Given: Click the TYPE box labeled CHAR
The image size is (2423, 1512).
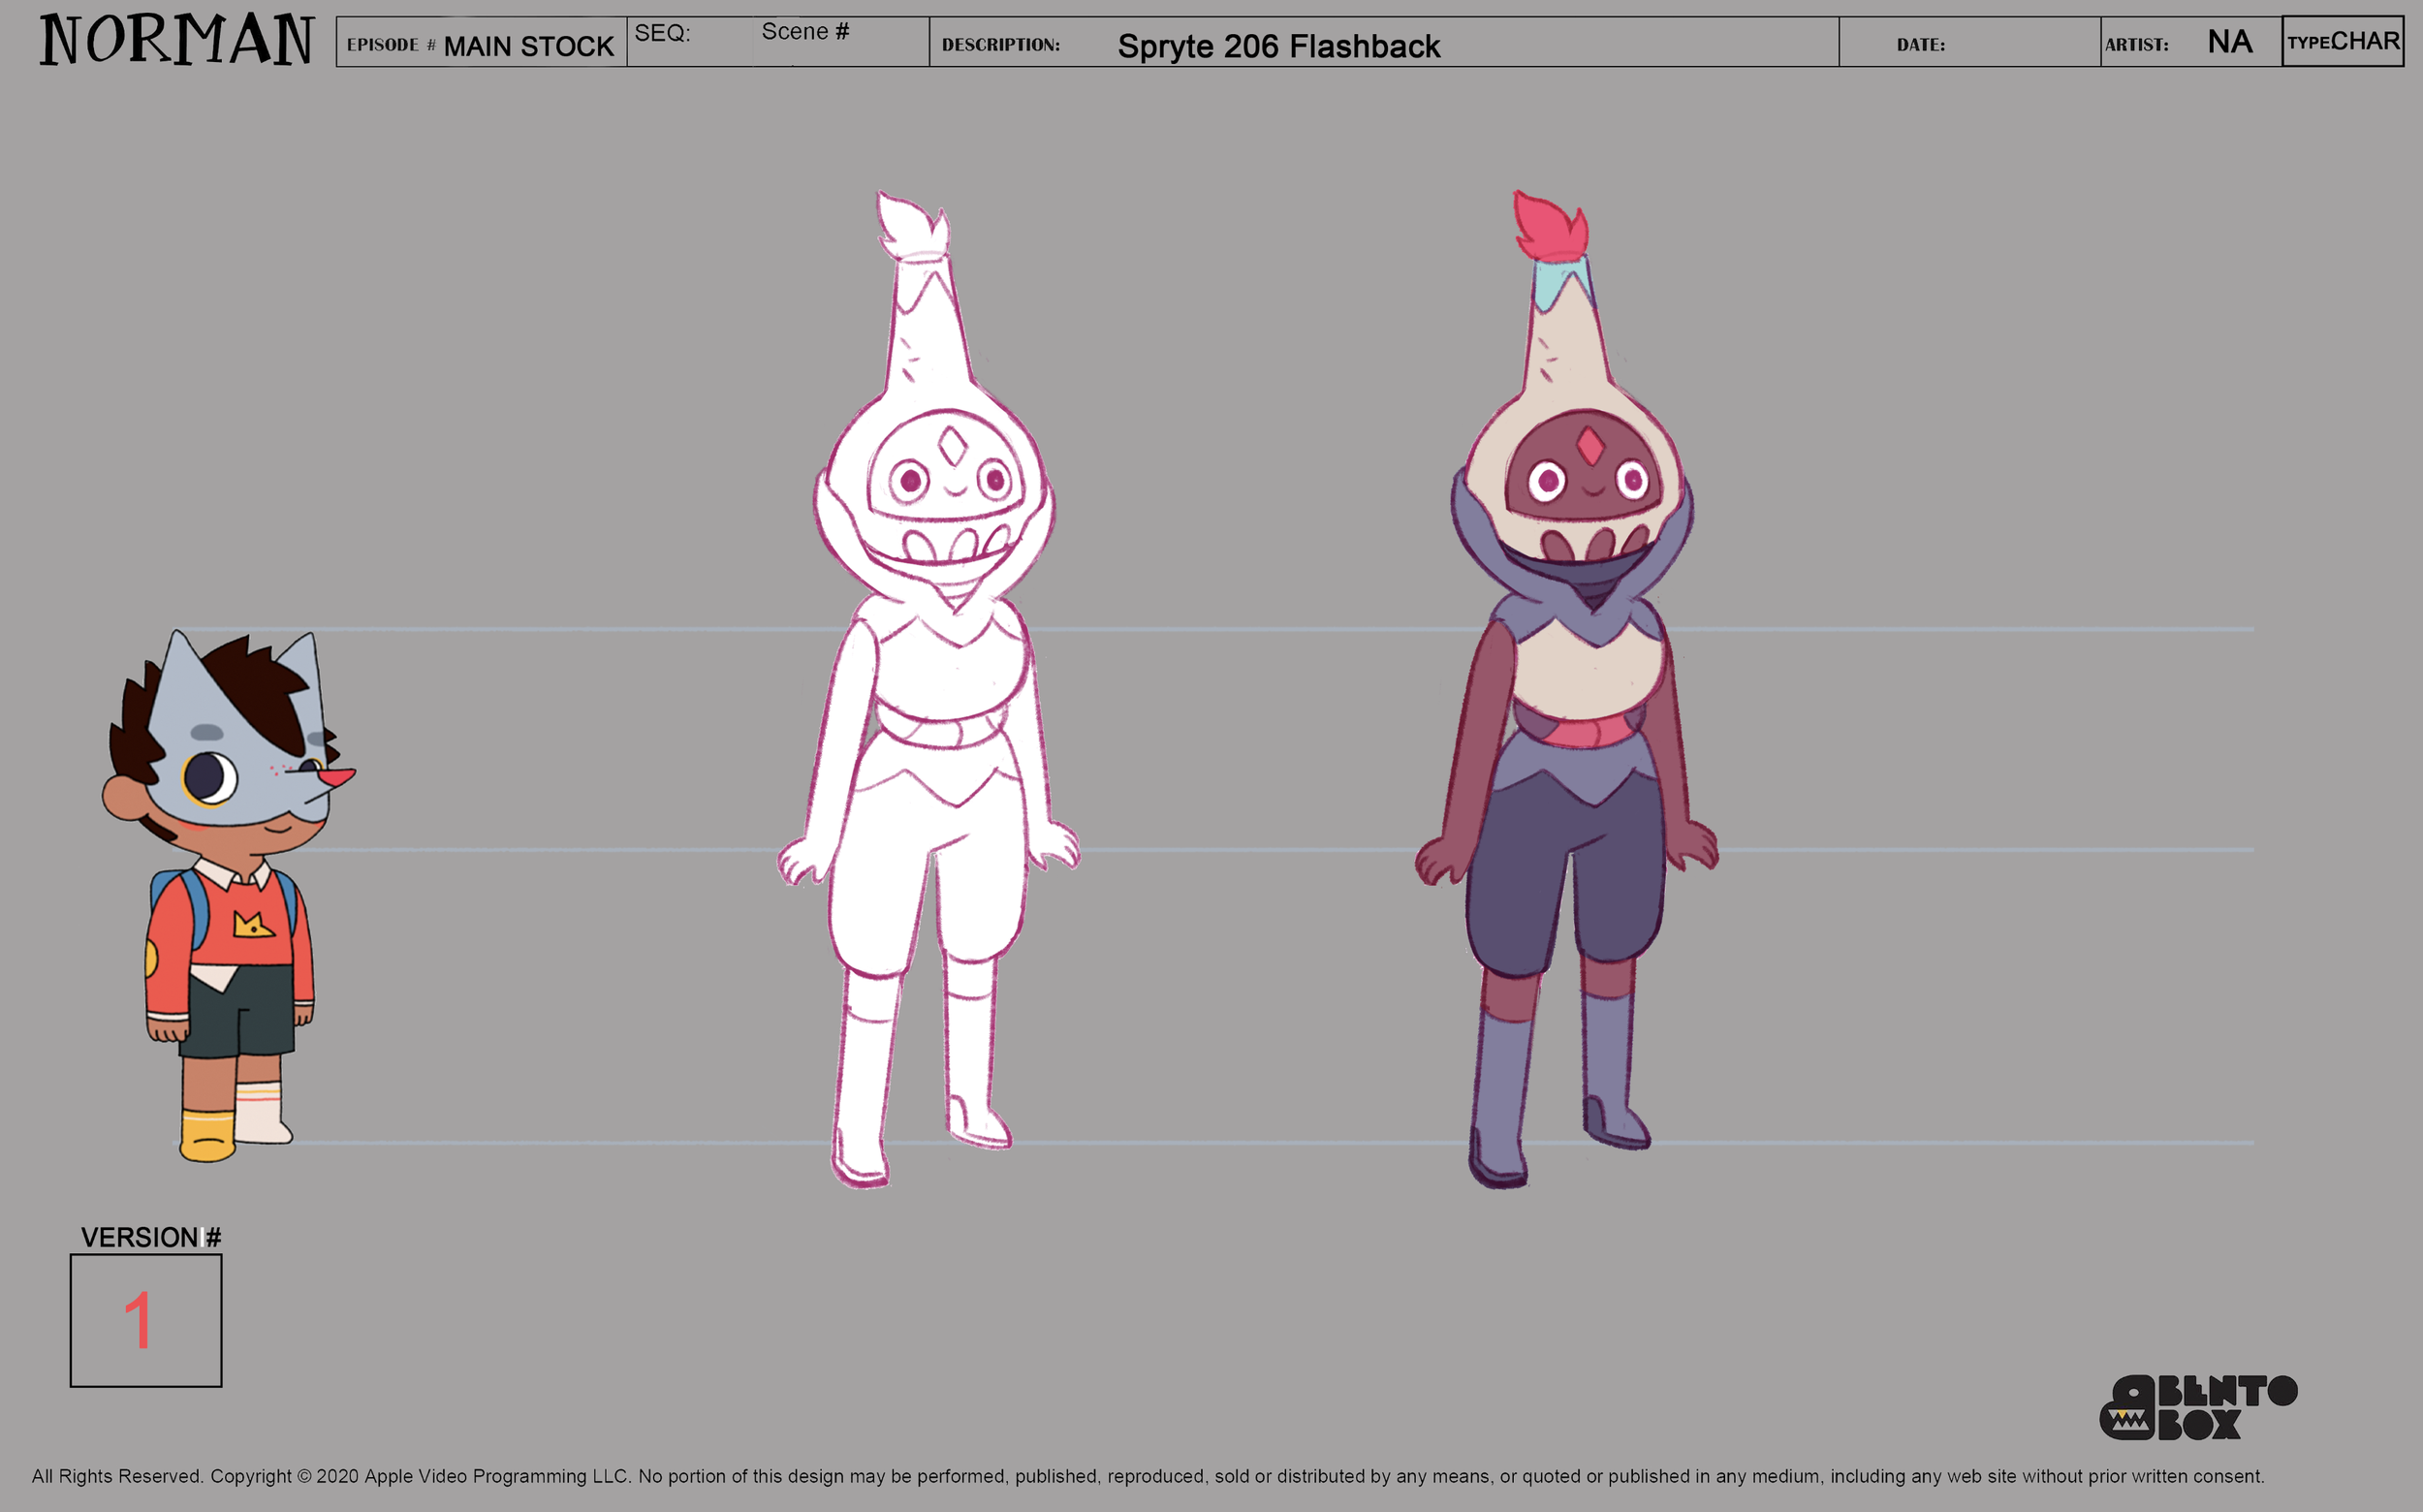Looking at the screenshot, I should click(x=2342, y=42).
